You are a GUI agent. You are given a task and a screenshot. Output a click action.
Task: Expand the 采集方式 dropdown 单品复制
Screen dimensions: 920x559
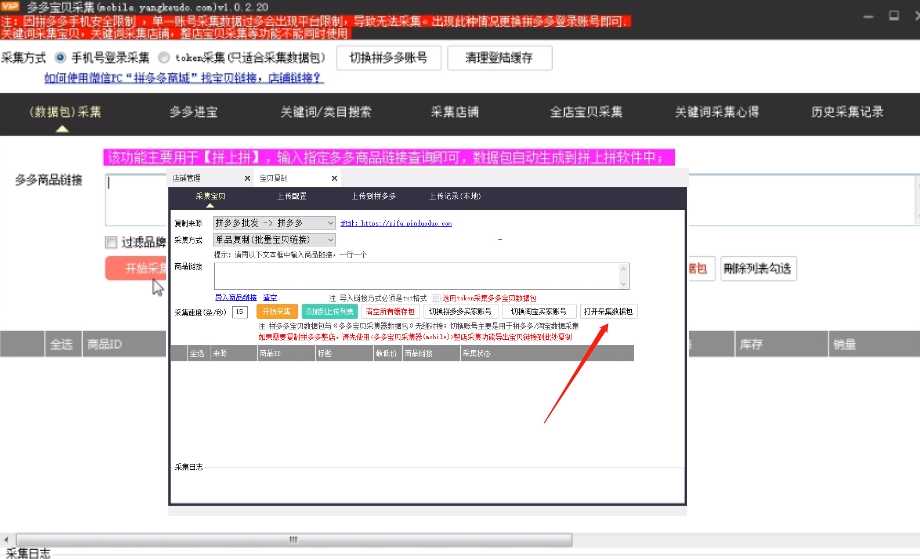coord(275,240)
